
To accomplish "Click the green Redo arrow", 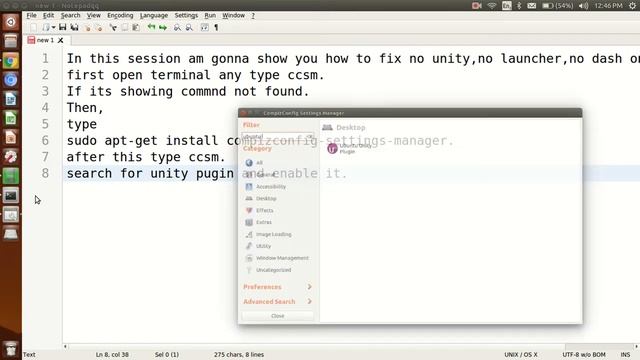I will (x=163, y=27).
